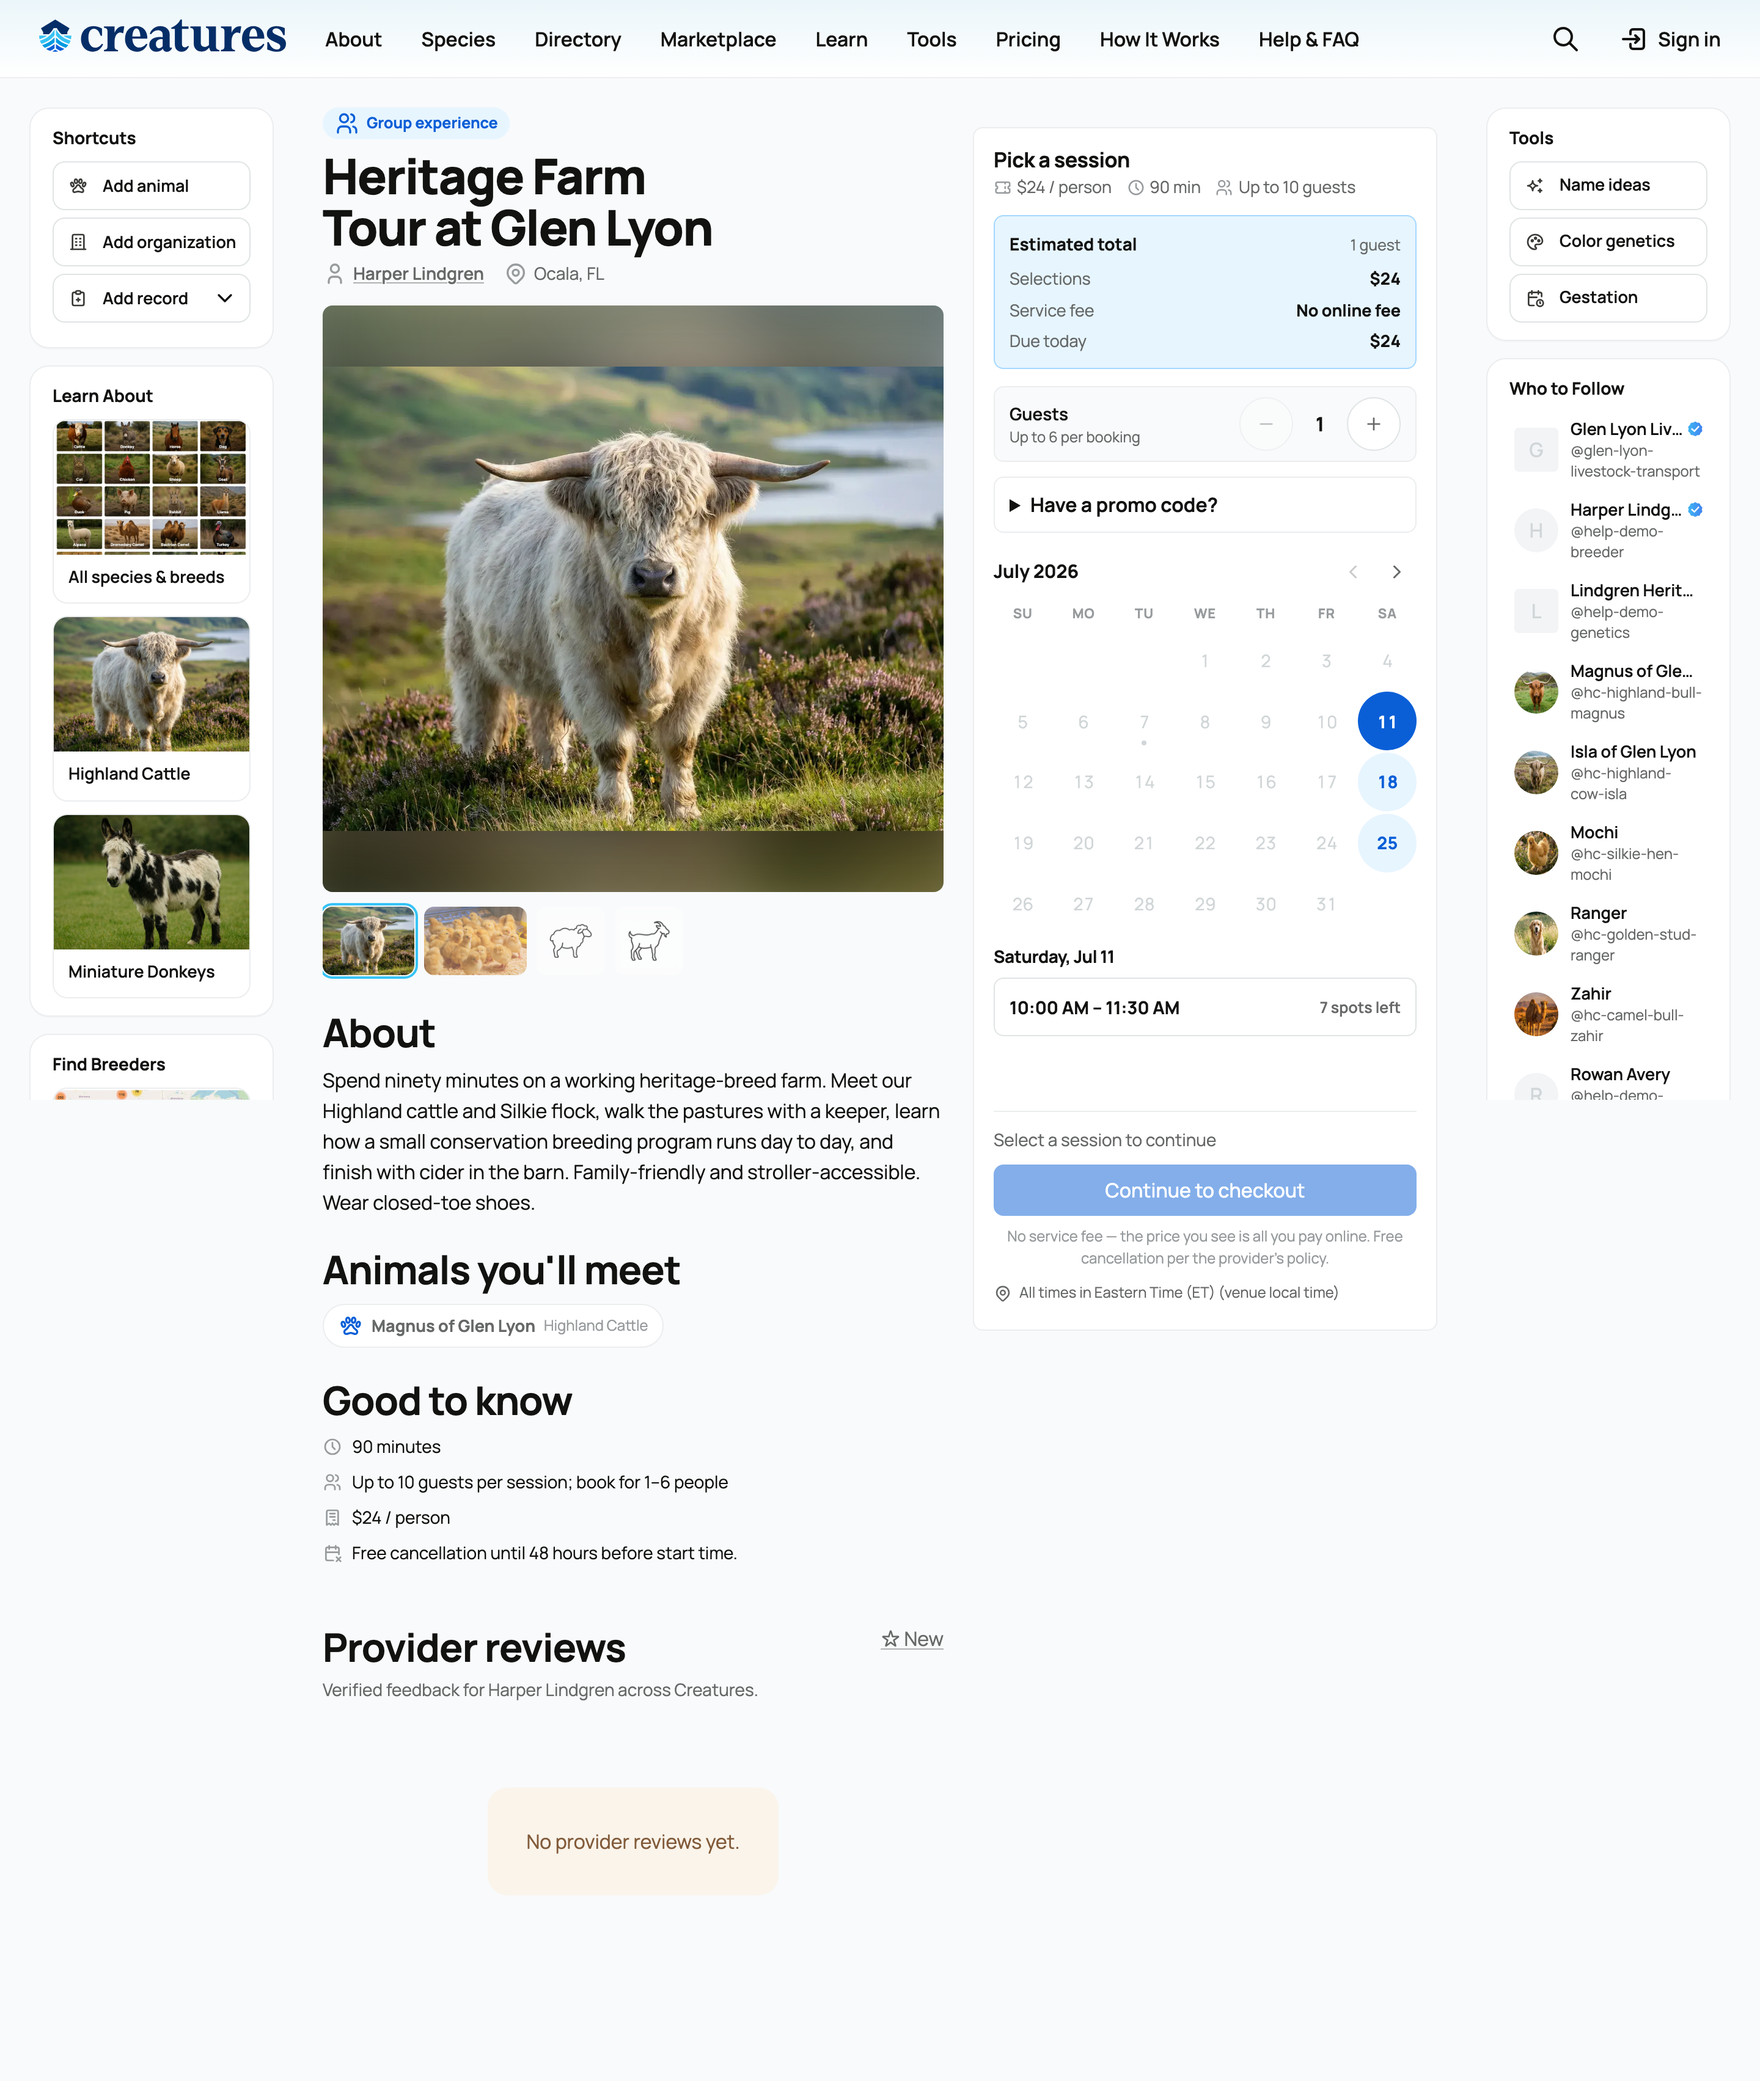Viewport: 1760px width, 2081px height.
Task: Select the 10:00 AM – 11:30 AM session
Action: 1204,1007
